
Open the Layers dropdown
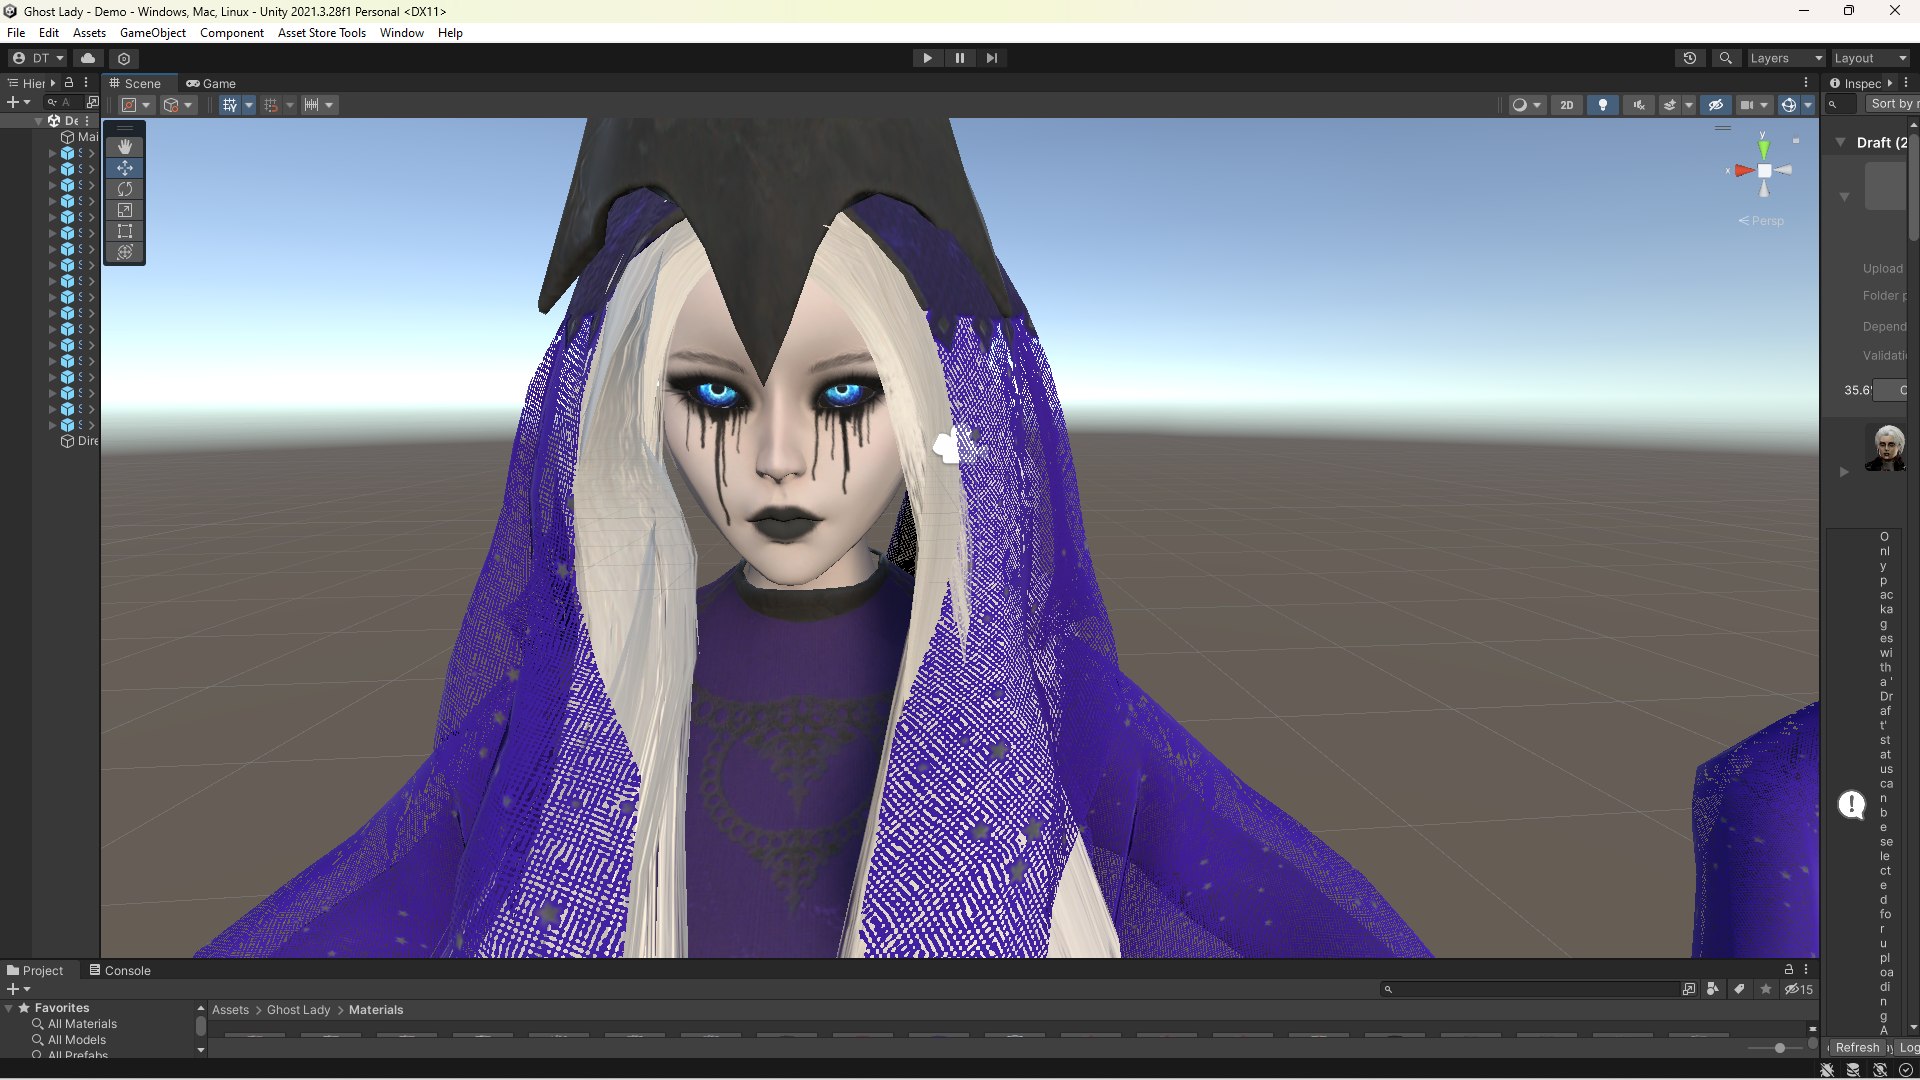tap(1786, 58)
